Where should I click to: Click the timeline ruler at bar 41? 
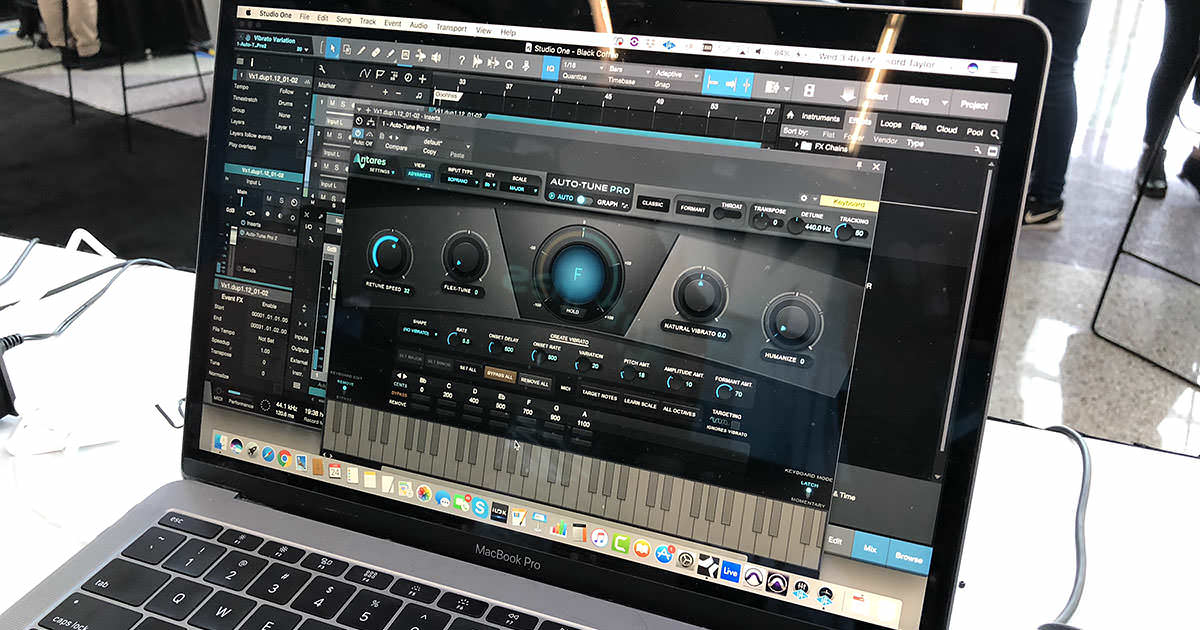pos(557,90)
